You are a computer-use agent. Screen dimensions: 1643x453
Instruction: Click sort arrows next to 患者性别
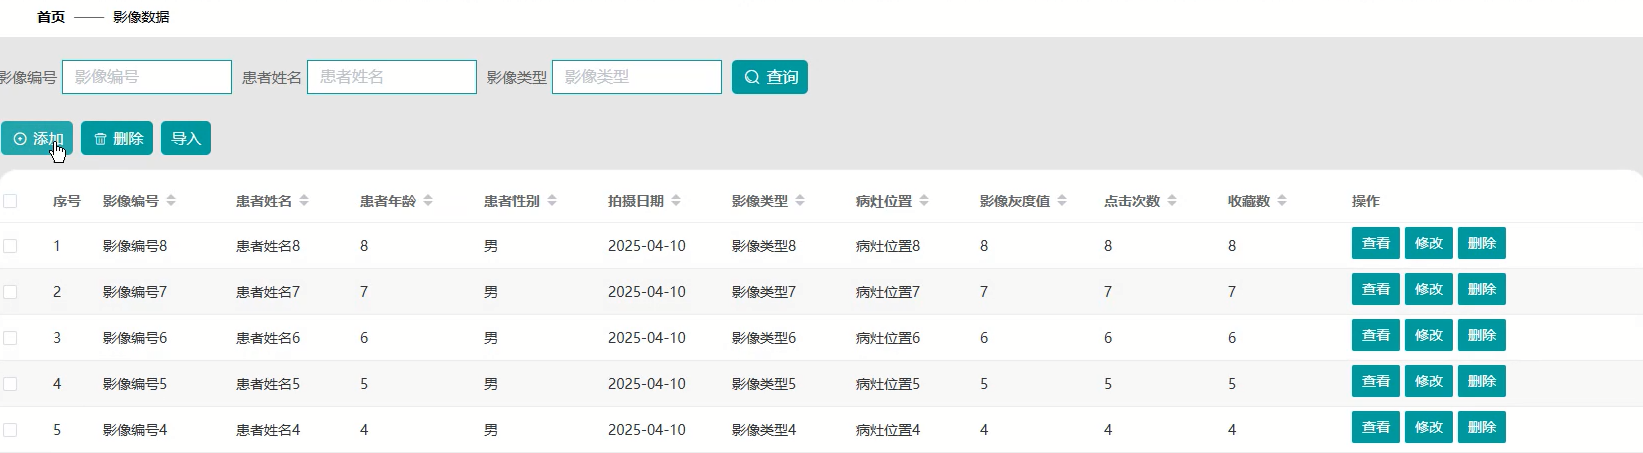click(x=552, y=201)
